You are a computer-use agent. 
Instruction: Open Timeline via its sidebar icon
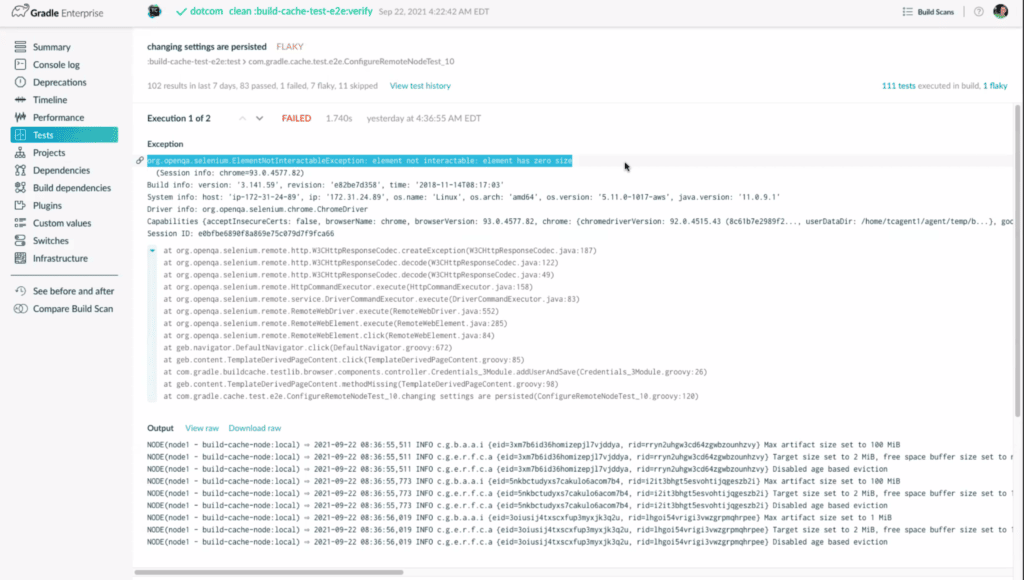coord(21,100)
